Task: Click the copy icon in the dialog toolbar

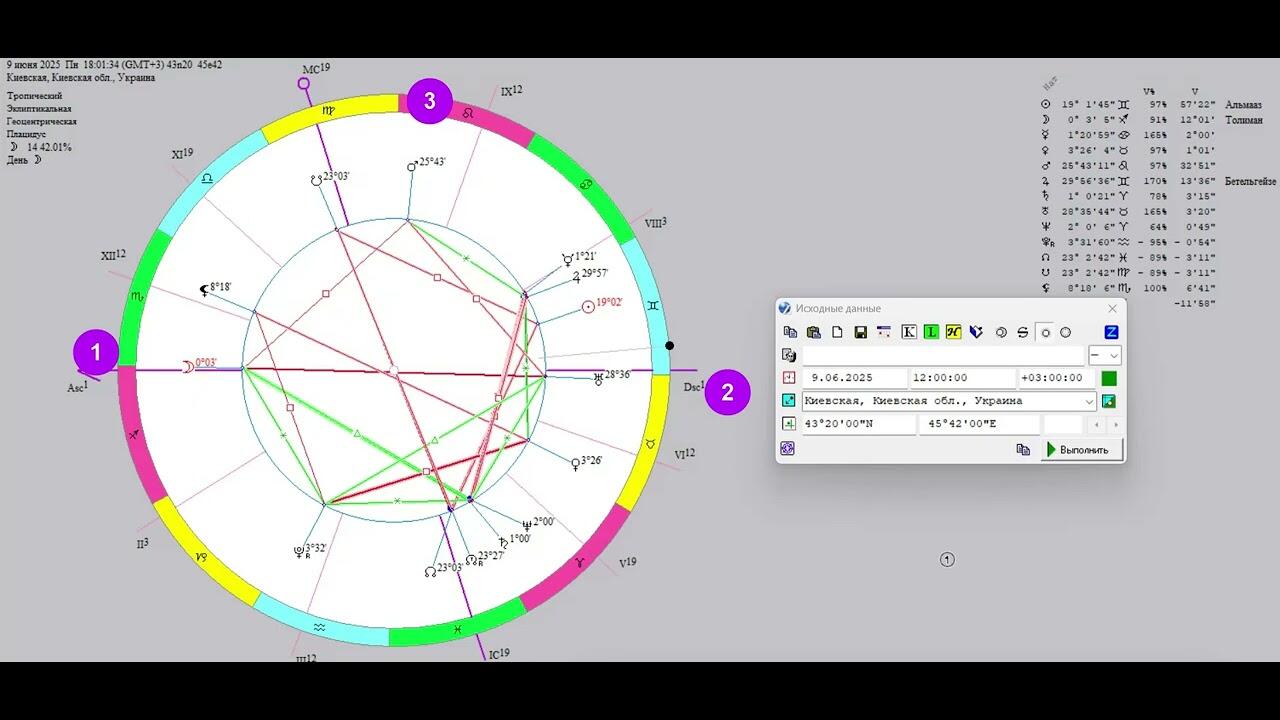Action: 790,332
